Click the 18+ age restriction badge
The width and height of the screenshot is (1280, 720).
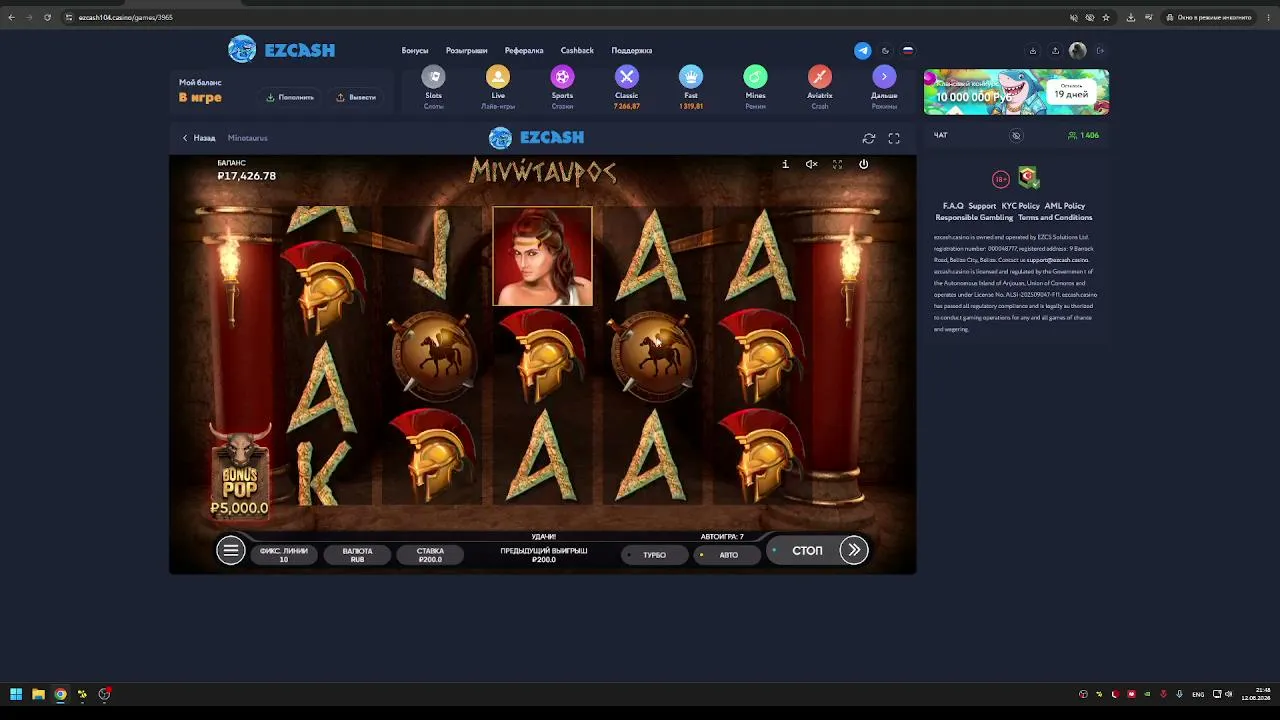(1001, 179)
